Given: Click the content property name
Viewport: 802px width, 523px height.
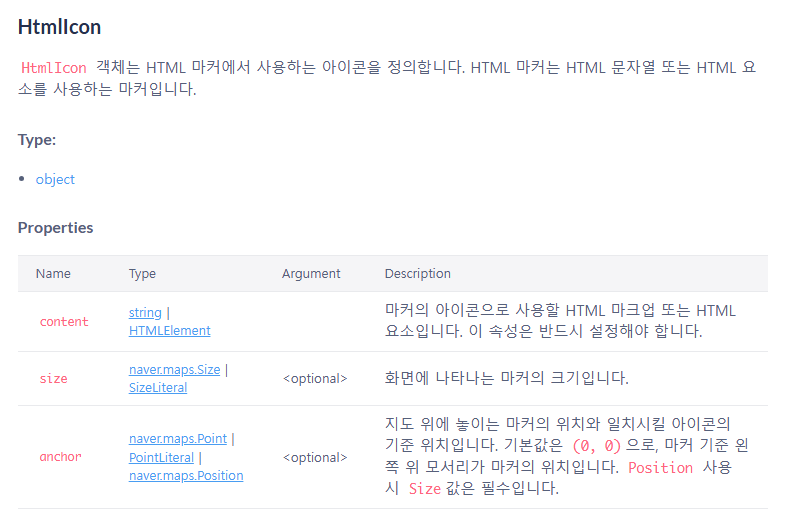Looking at the screenshot, I should (x=64, y=322).
